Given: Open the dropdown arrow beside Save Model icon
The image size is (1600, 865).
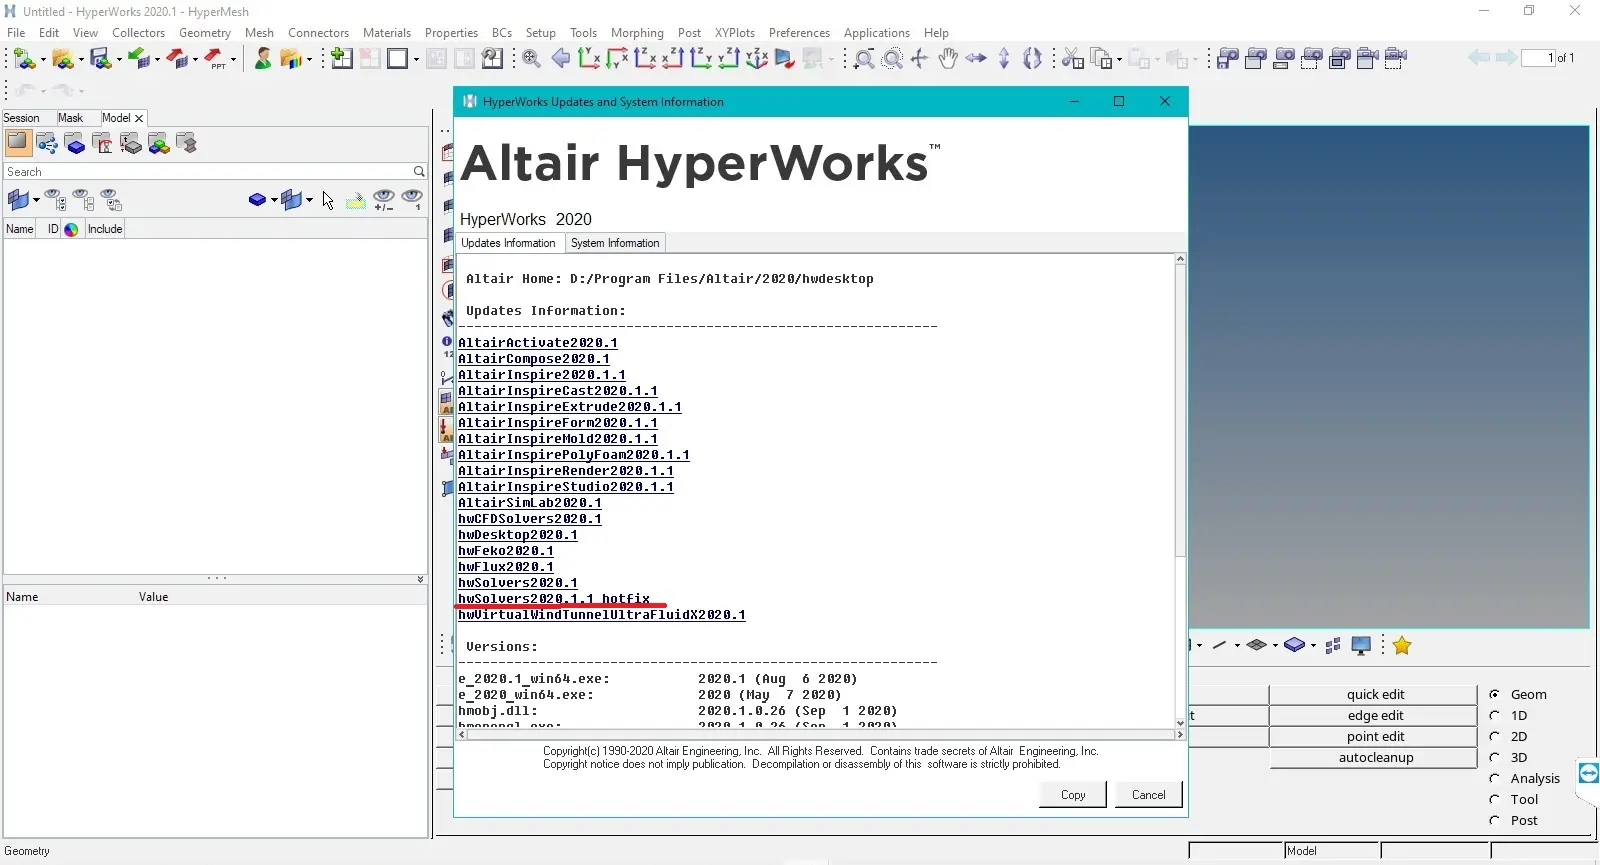Looking at the screenshot, I should (119, 60).
